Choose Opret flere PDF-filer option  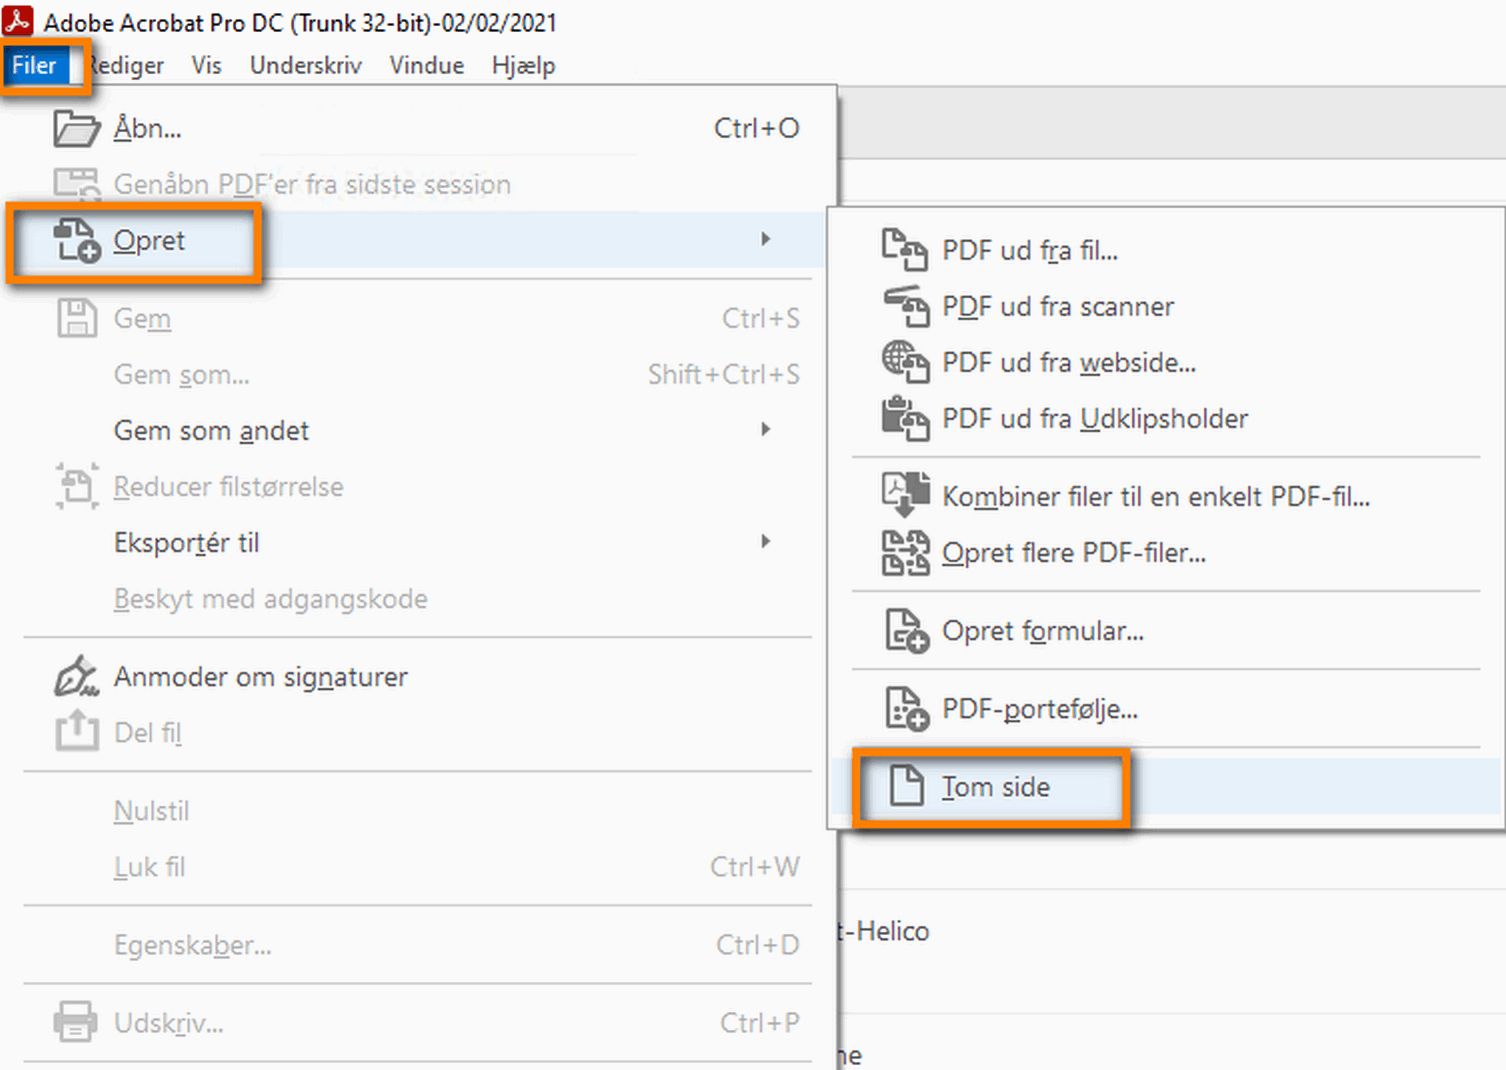(1073, 553)
